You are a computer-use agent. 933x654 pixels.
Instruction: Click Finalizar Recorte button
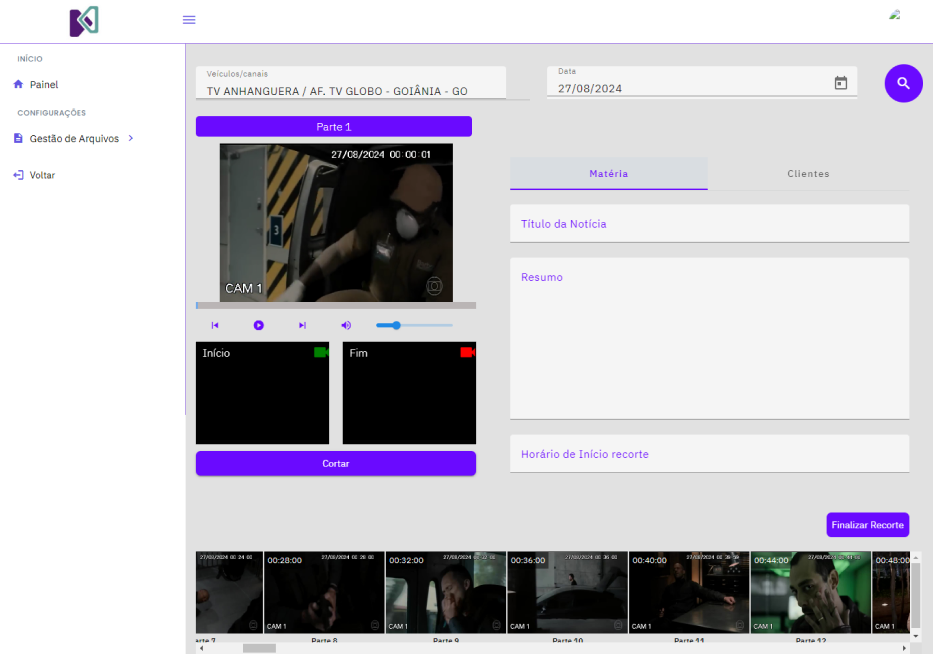click(x=867, y=525)
